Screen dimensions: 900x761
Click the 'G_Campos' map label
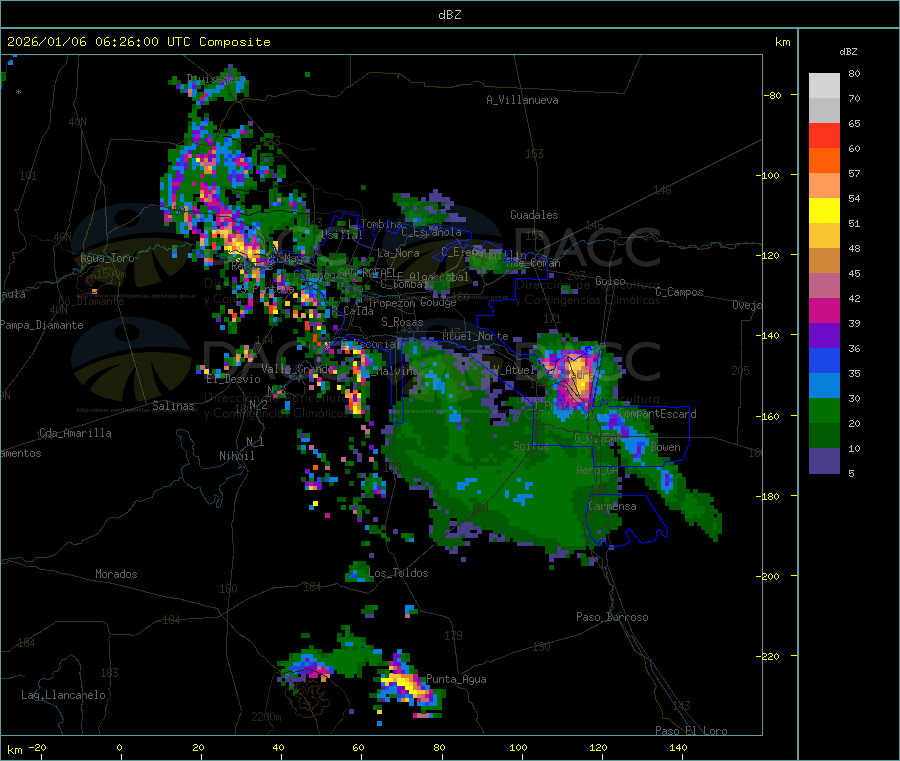(680, 293)
